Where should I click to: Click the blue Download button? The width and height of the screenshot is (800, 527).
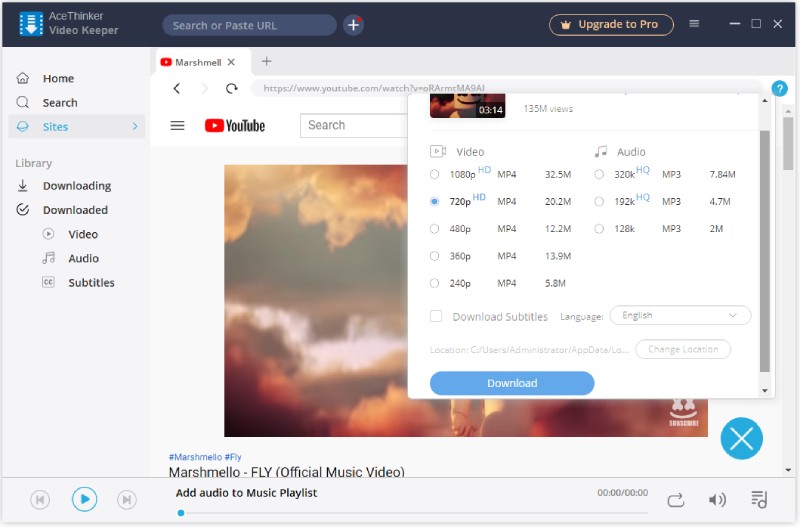tap(512, 383)
